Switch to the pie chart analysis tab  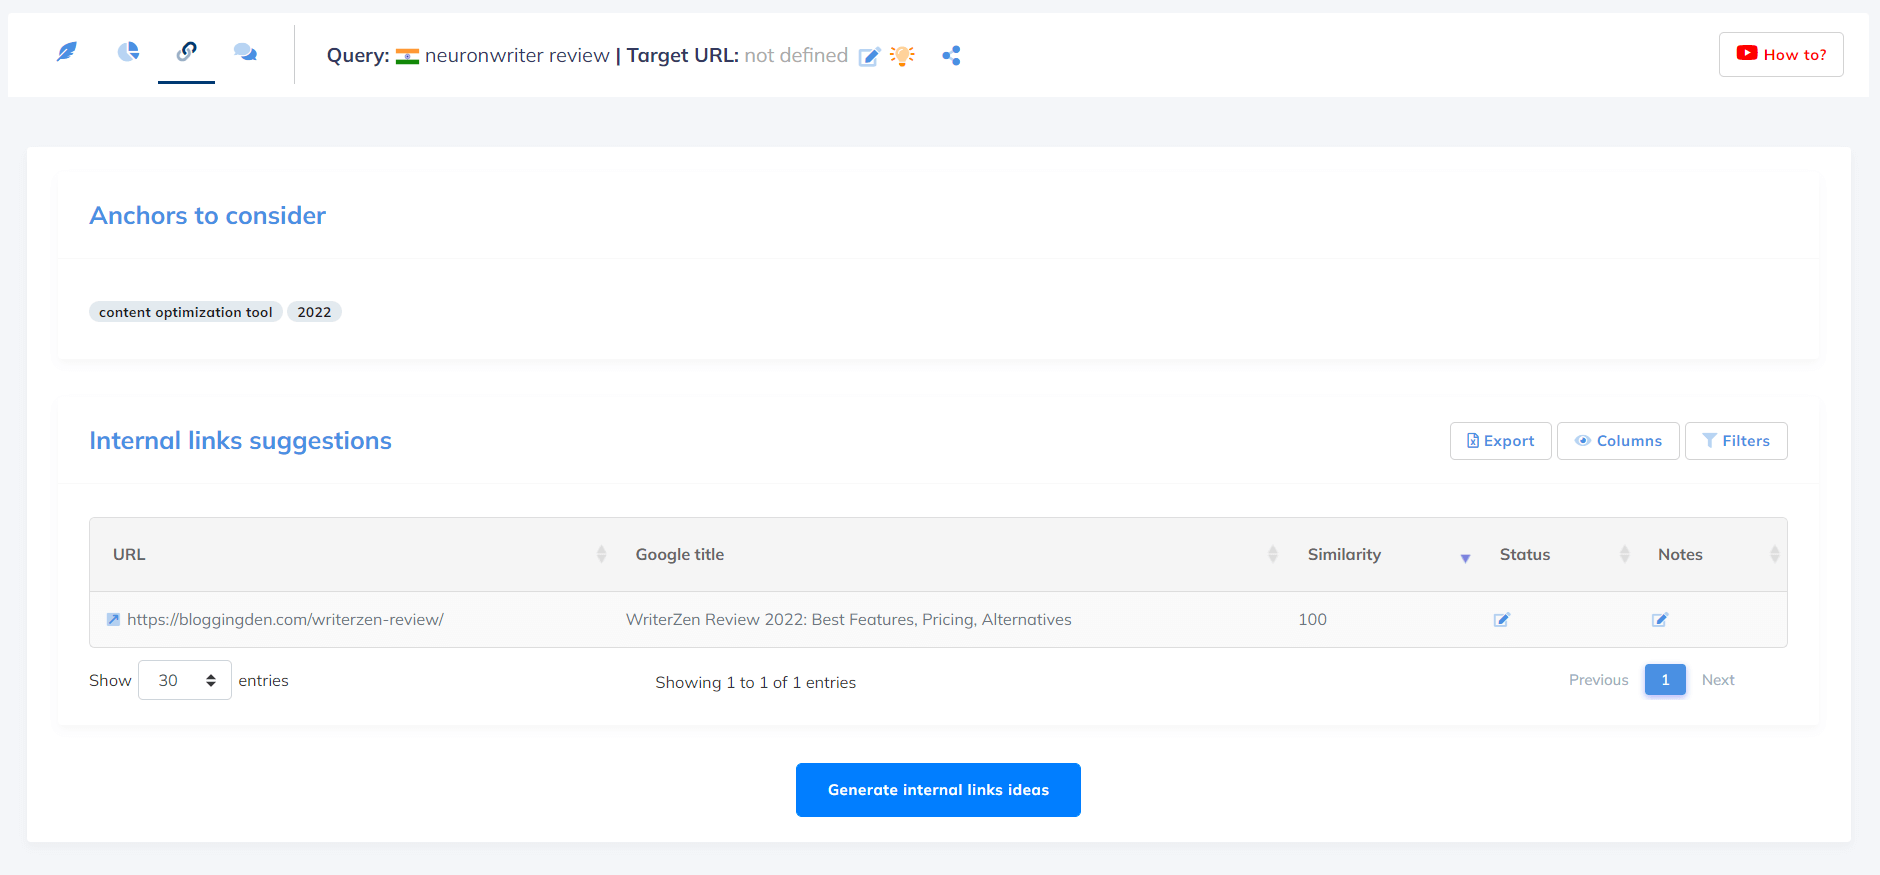(128, 51)
